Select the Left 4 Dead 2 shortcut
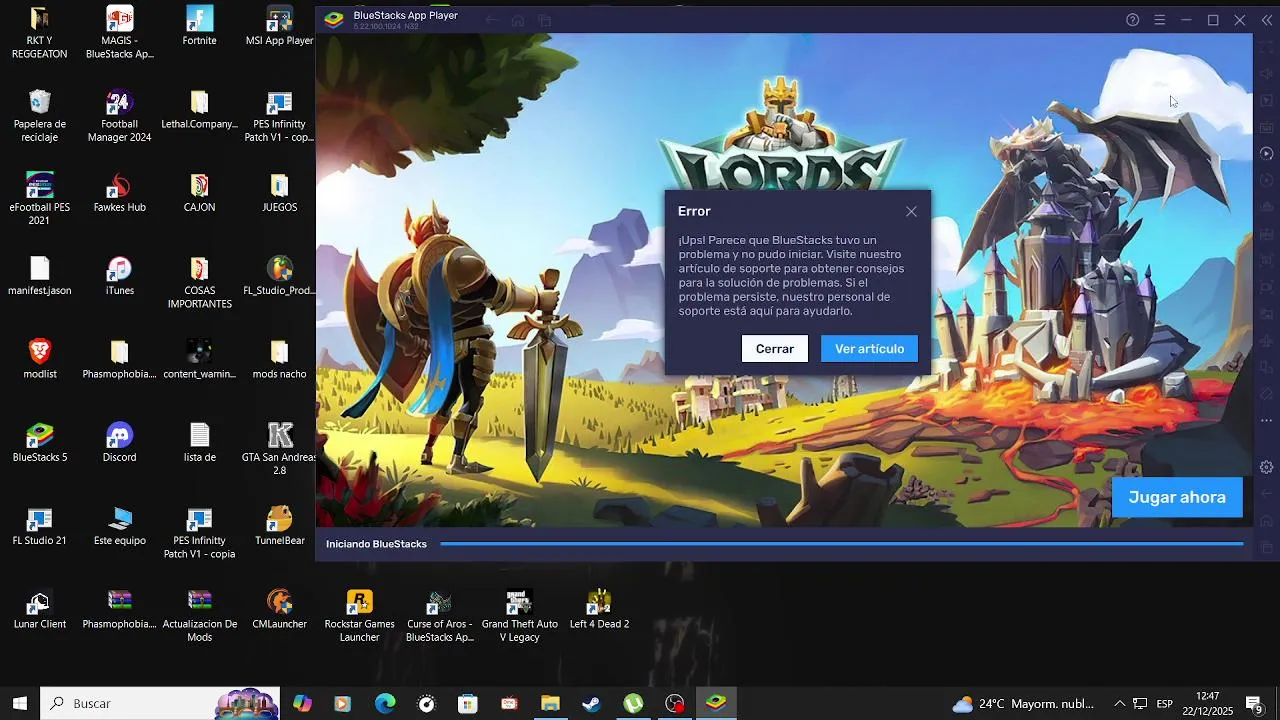 pos(600,608)
